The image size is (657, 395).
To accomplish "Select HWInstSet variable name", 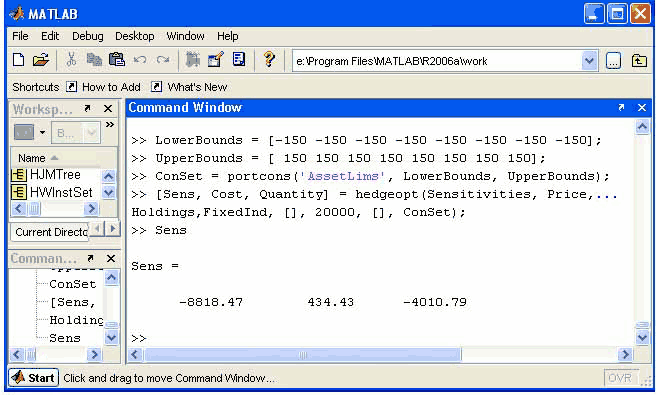I will pos(61,192).
